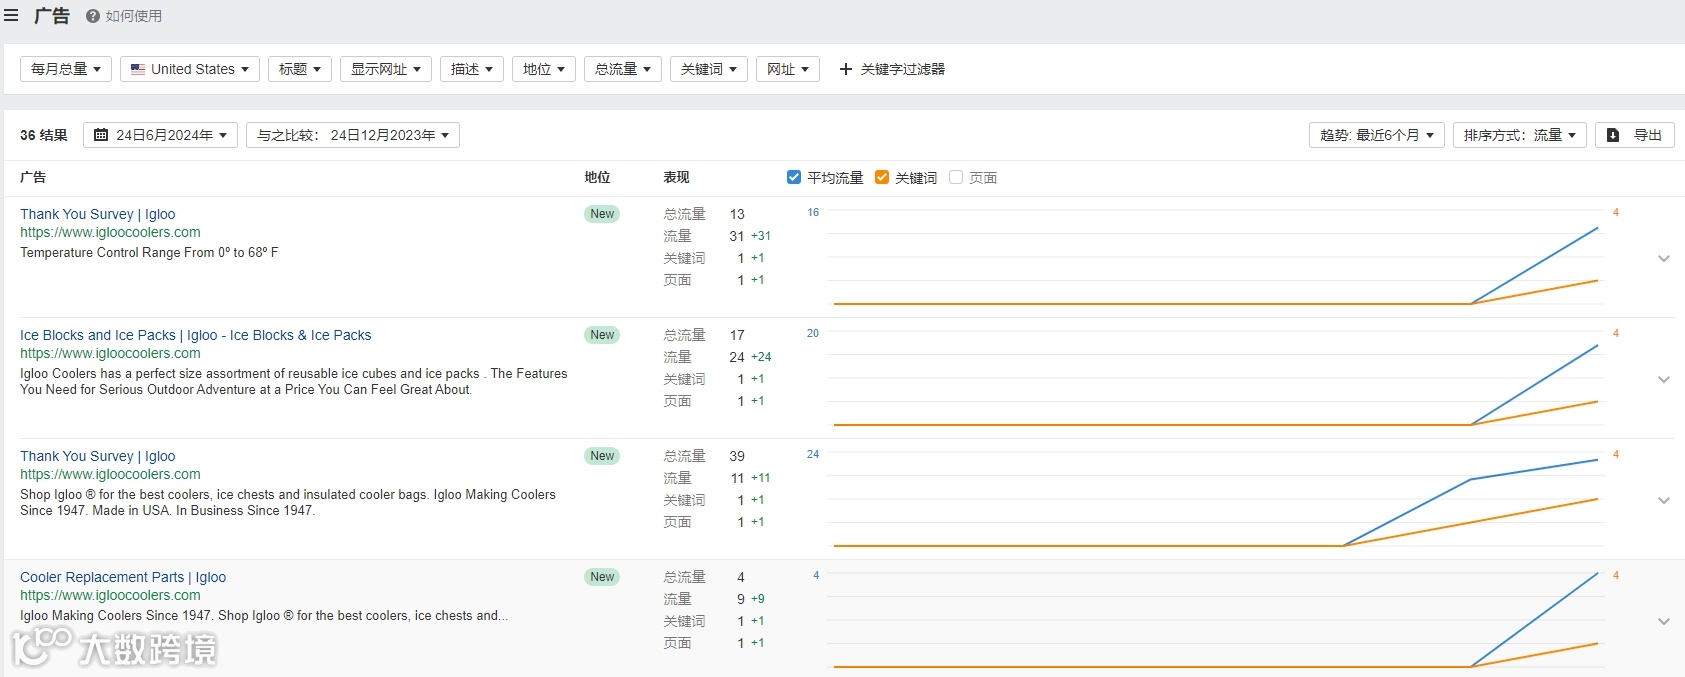This screenshot has width=1685, height=677.
Task: Click the +11 traffic change value
Action: (x=761, y=478)
